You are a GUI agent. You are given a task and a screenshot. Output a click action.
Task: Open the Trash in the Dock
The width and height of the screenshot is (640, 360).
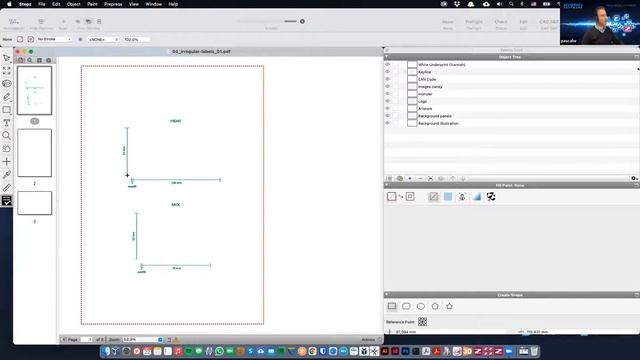pyautogui.click(x=534, y=351)
